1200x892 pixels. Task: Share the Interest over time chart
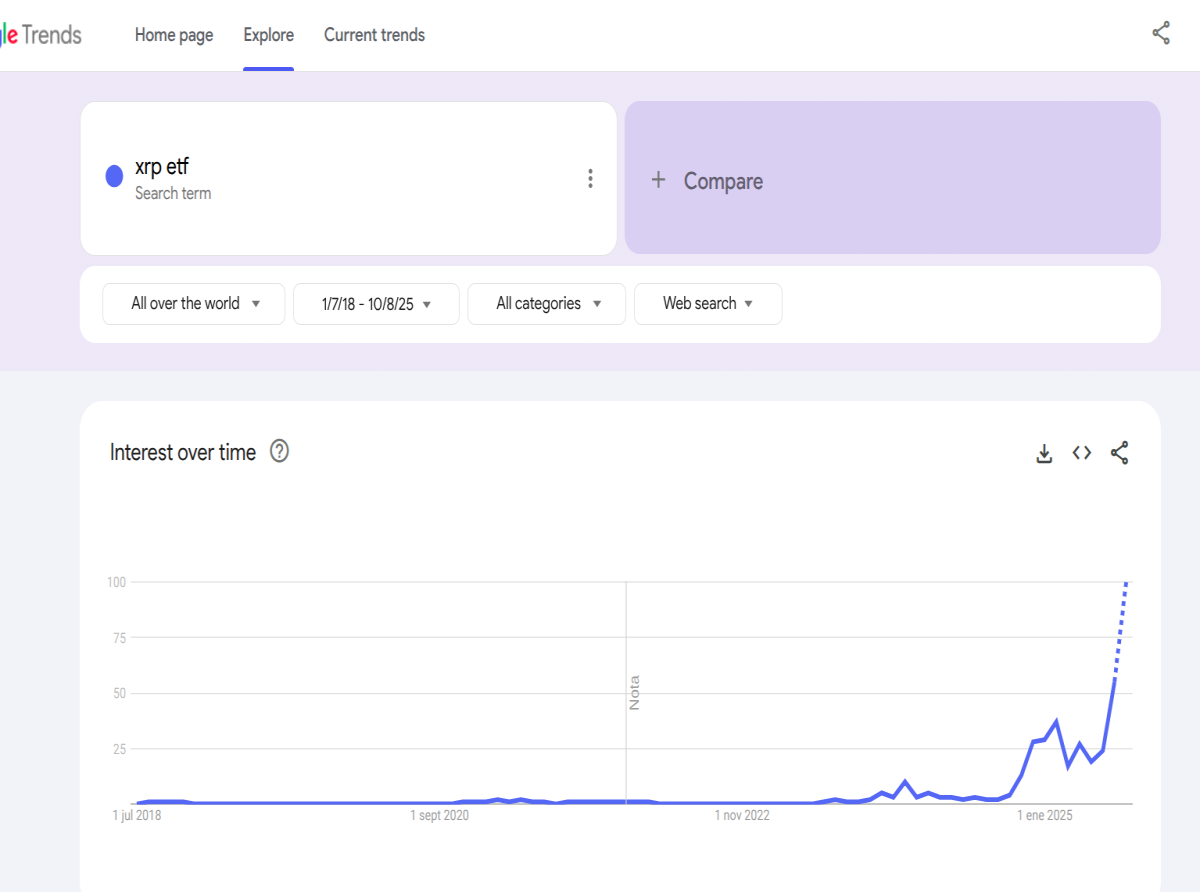tap(1120, 453)
